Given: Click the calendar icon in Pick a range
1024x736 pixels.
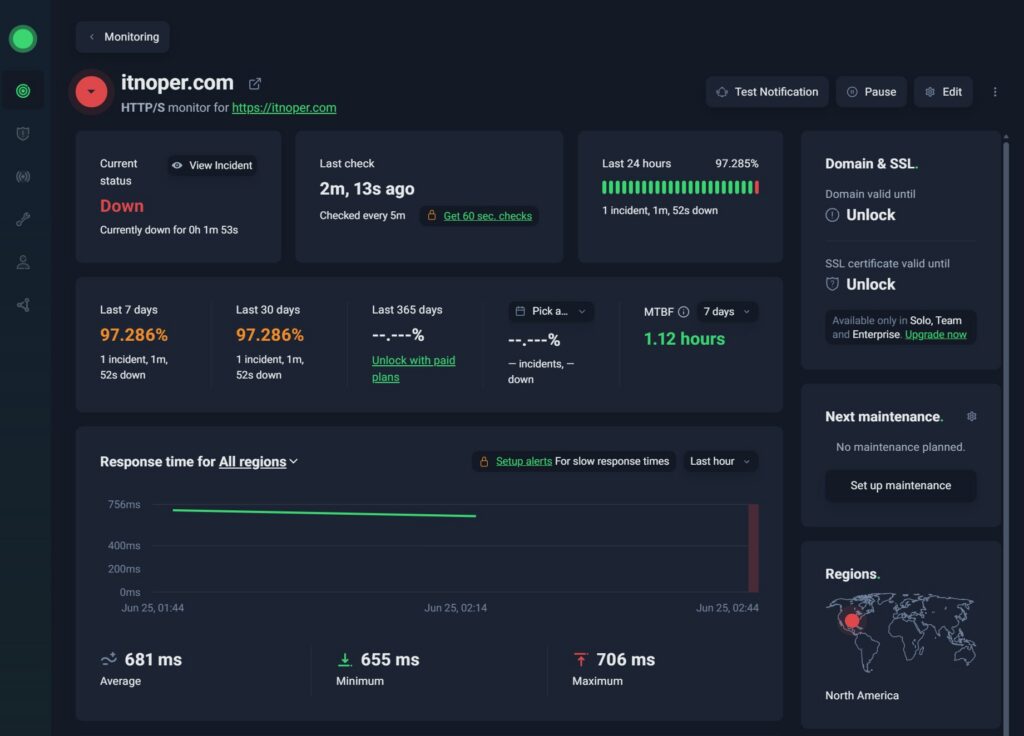Looking at the screenshot, I should (x=520, y=311).
